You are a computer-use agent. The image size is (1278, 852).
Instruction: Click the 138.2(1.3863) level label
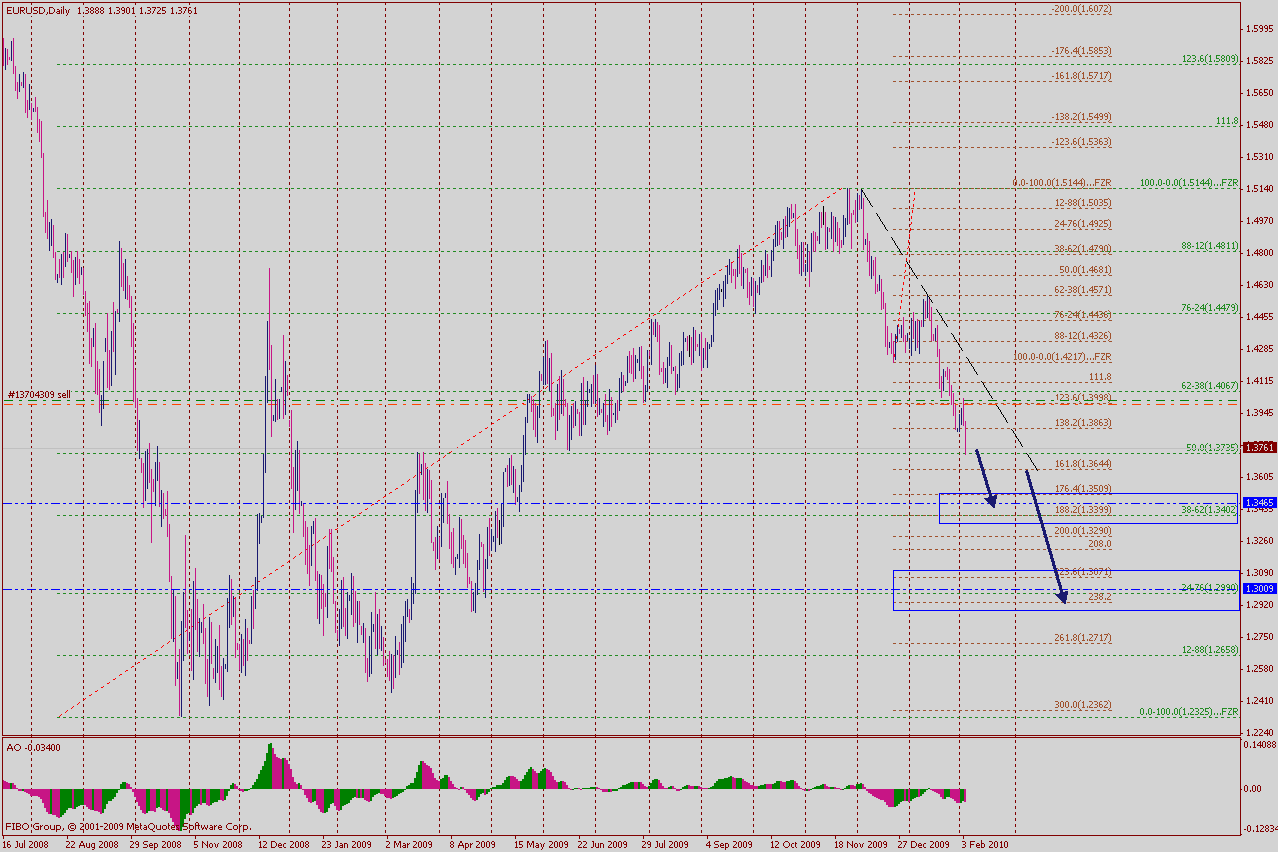point(1084,423)
